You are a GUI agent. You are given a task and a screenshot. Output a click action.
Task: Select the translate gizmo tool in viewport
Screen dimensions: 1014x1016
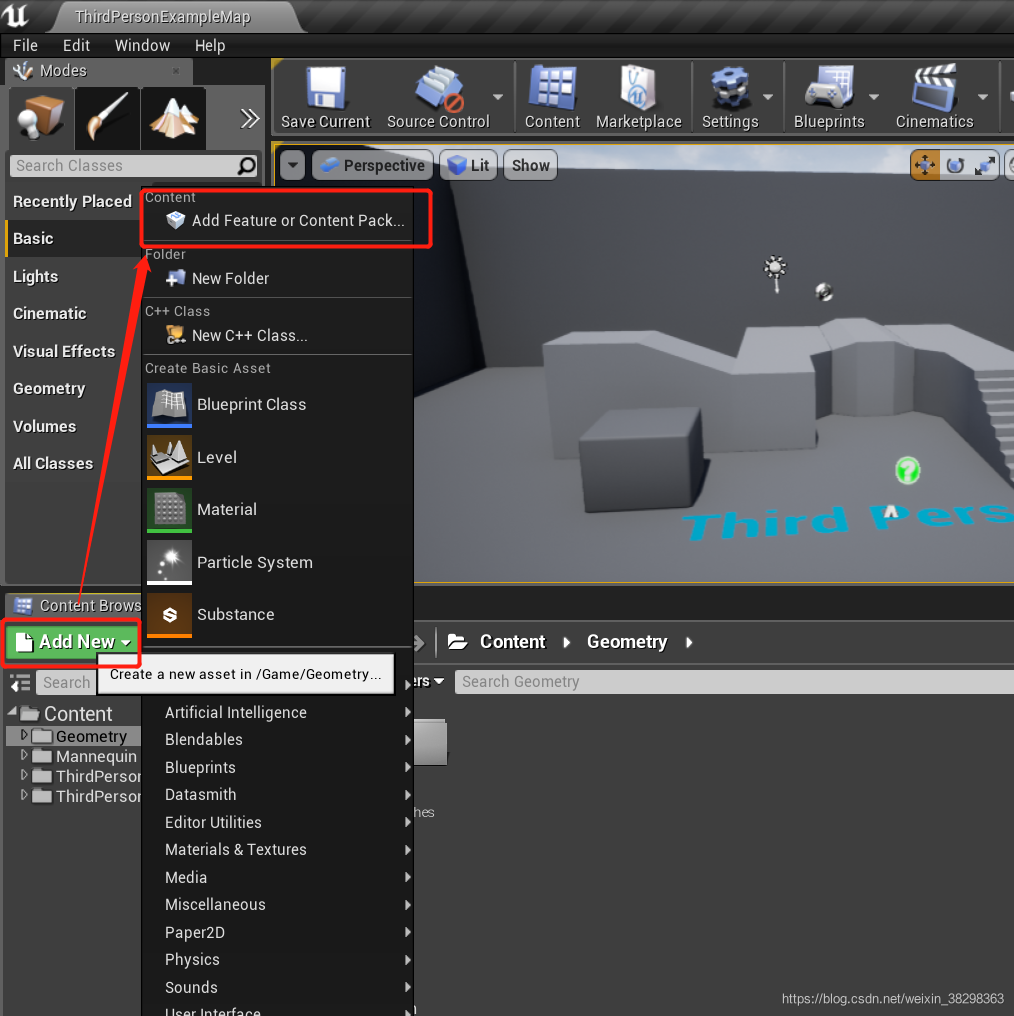pos(925,165)
